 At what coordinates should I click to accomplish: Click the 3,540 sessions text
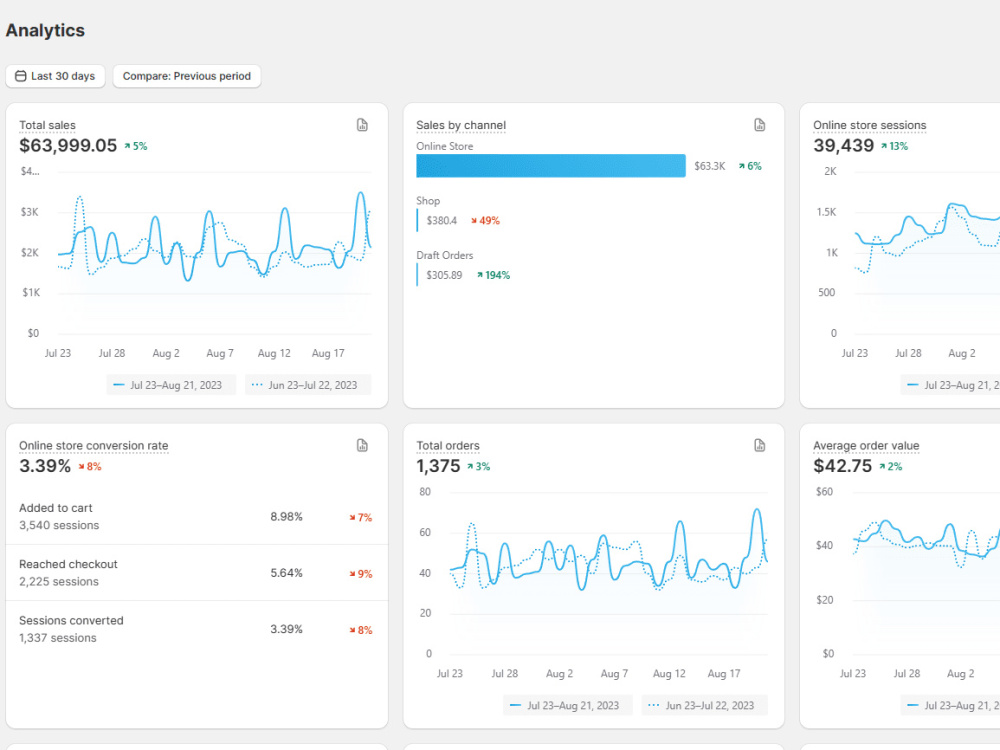59,525
